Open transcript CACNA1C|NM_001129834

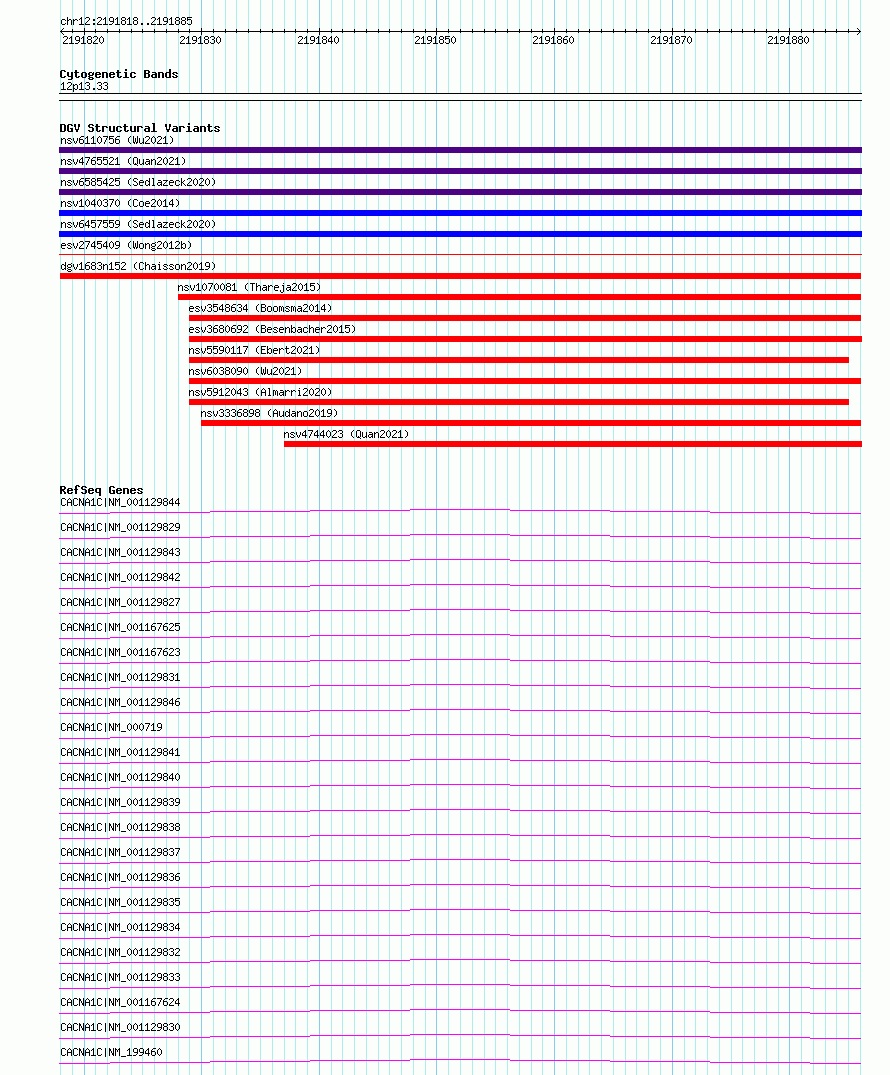[120, 928]
